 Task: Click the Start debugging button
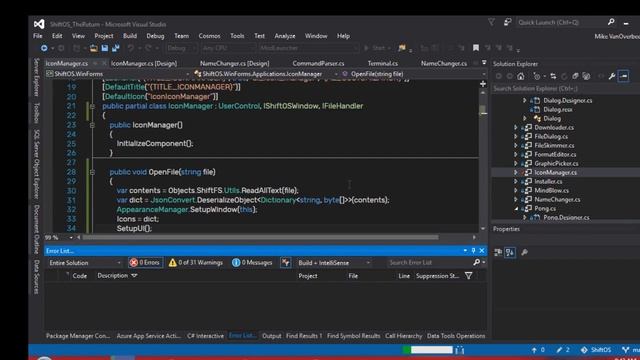[378, 48]
